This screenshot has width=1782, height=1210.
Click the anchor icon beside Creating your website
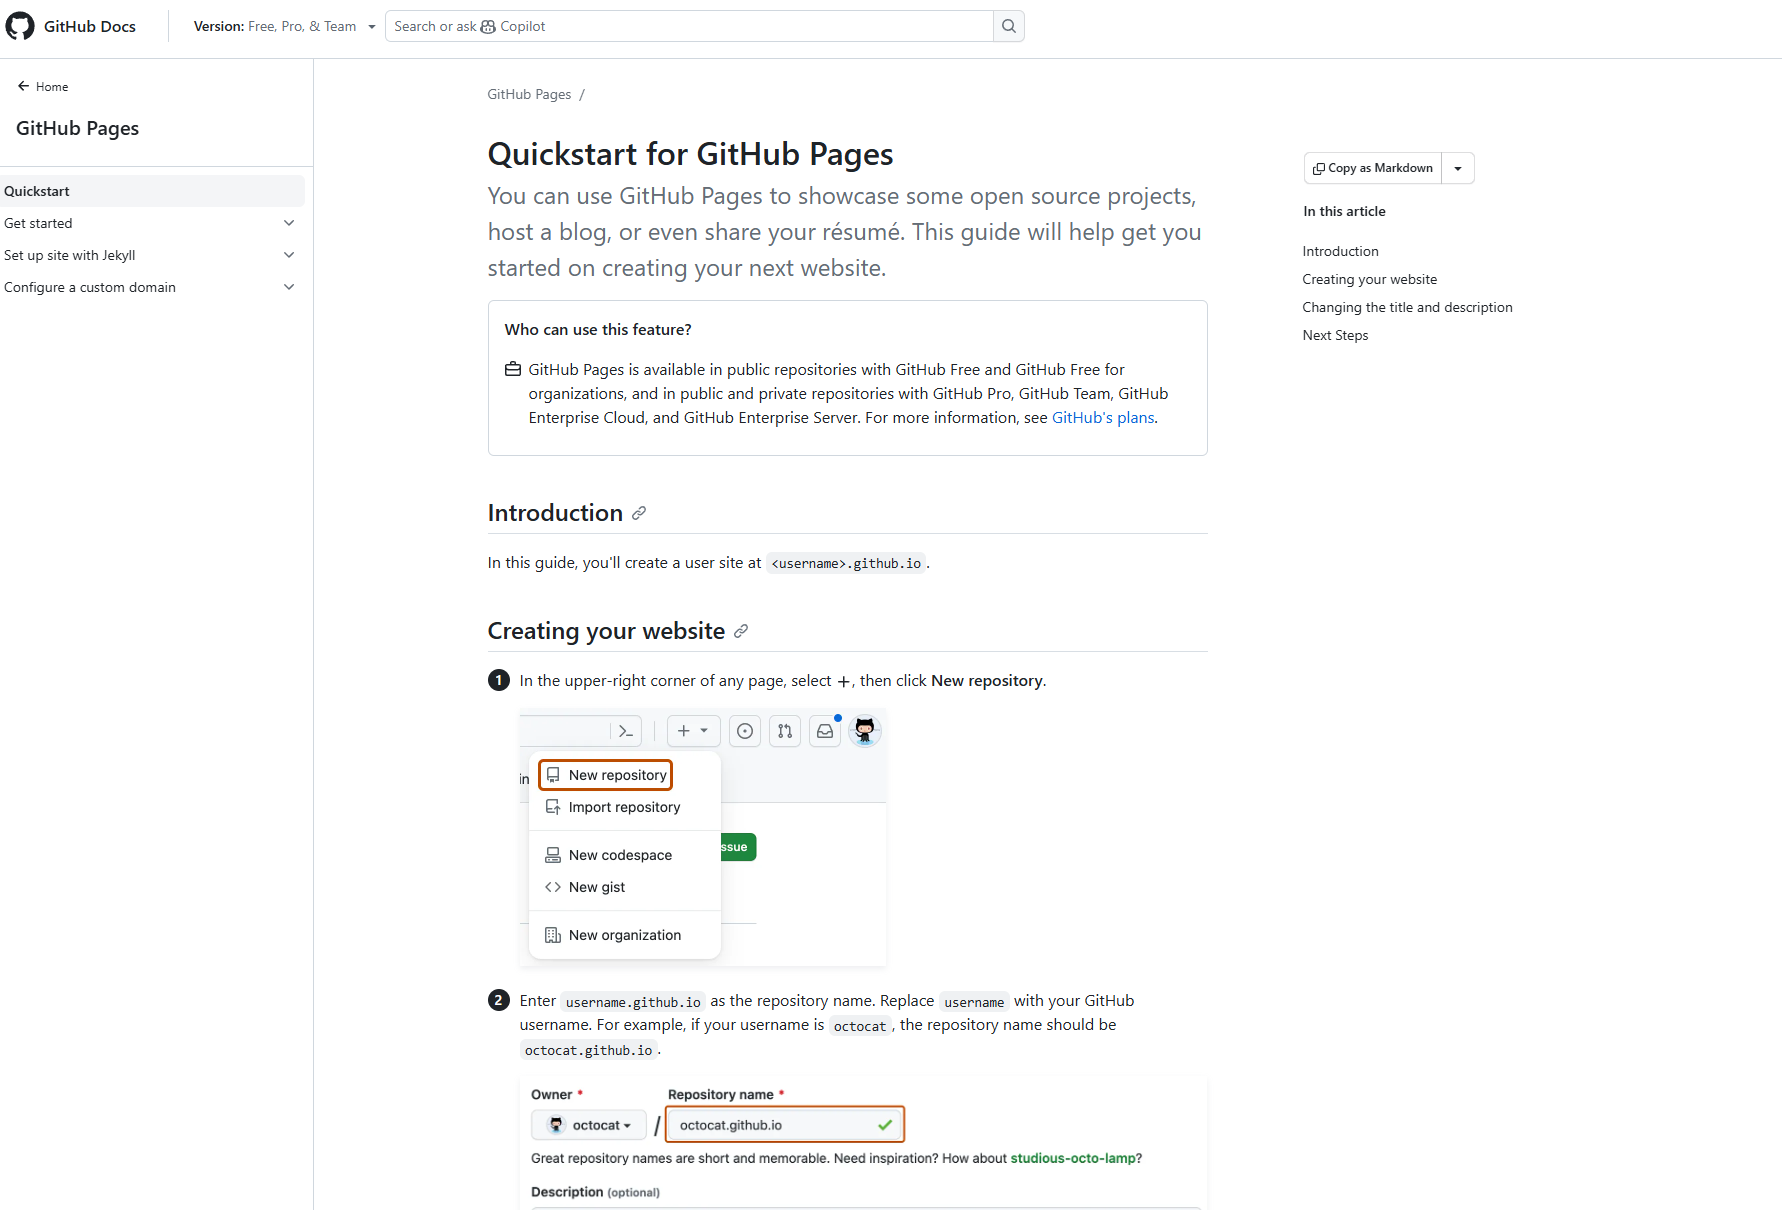741,631
